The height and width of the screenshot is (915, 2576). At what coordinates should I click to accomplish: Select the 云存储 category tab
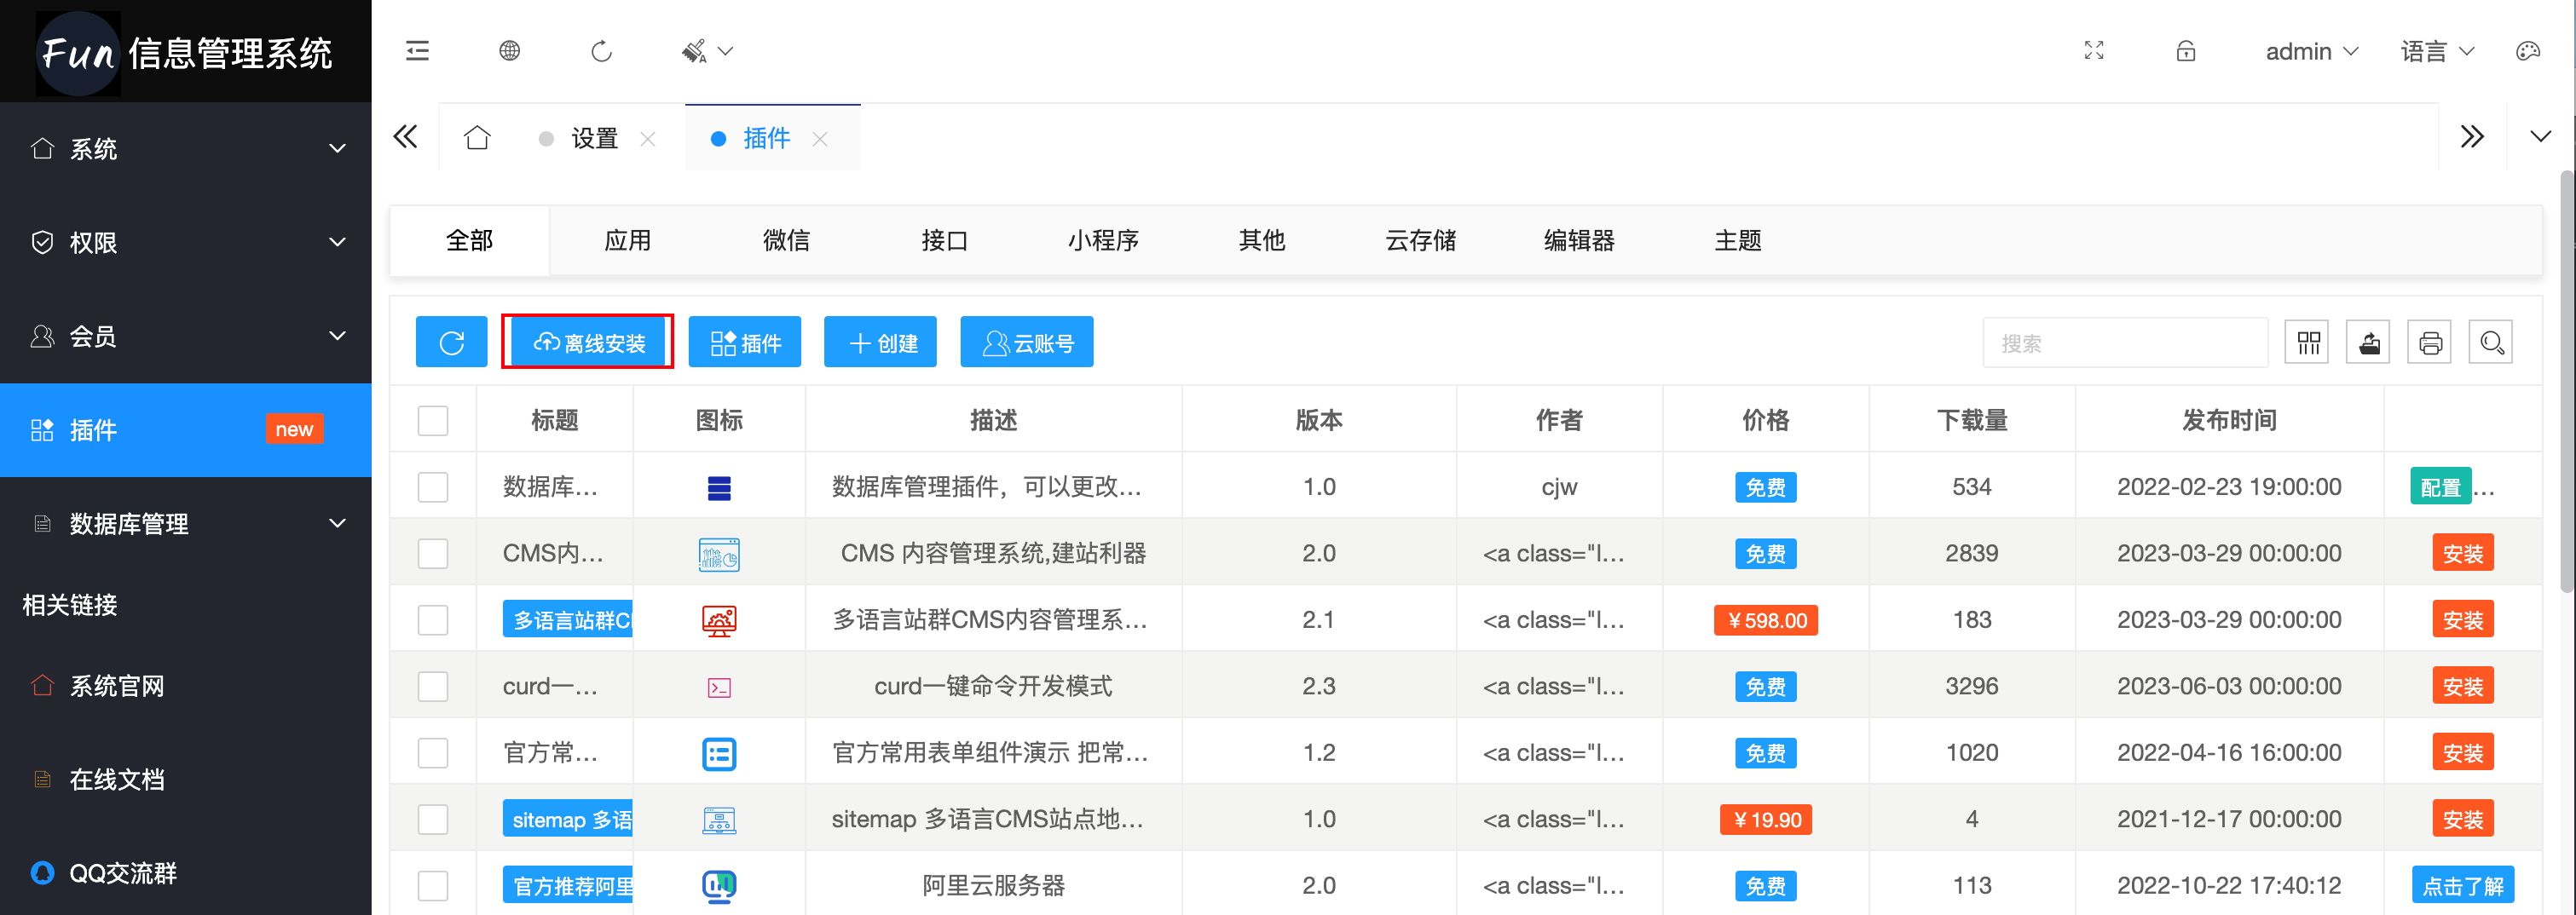pyautogui.click(x=1421, y=241)
